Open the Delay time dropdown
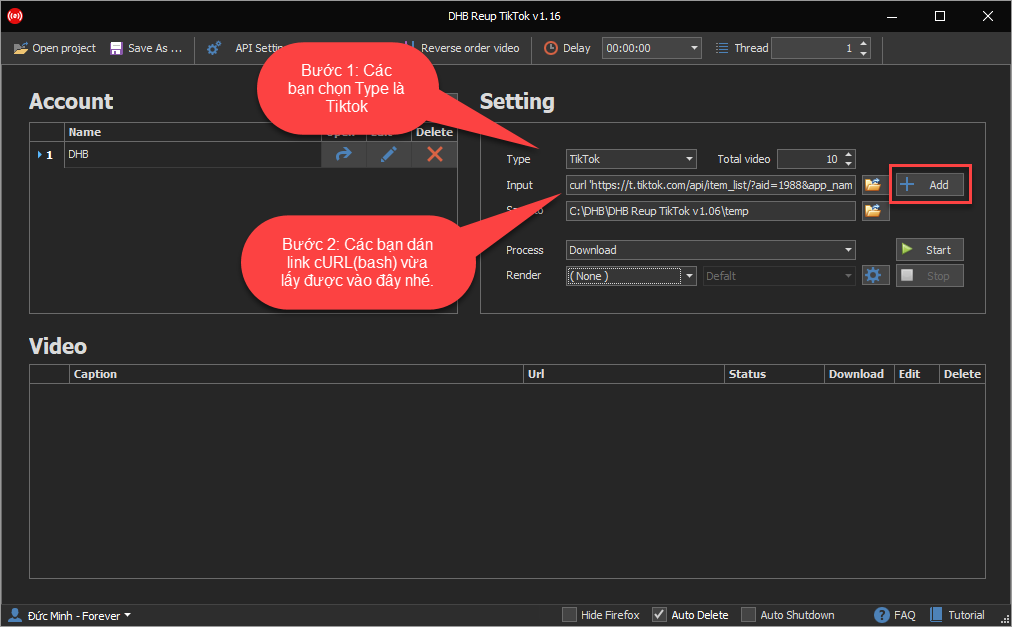The height and width of the screenshot is (627, 1012). coord(694,48)
